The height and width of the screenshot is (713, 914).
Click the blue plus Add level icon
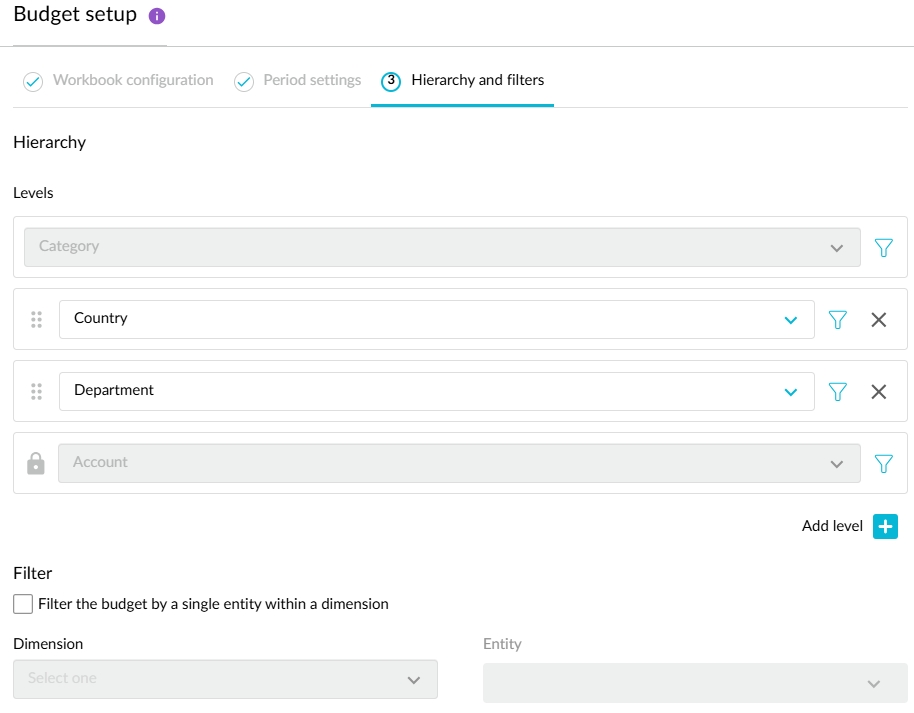[x=885, y=526]
